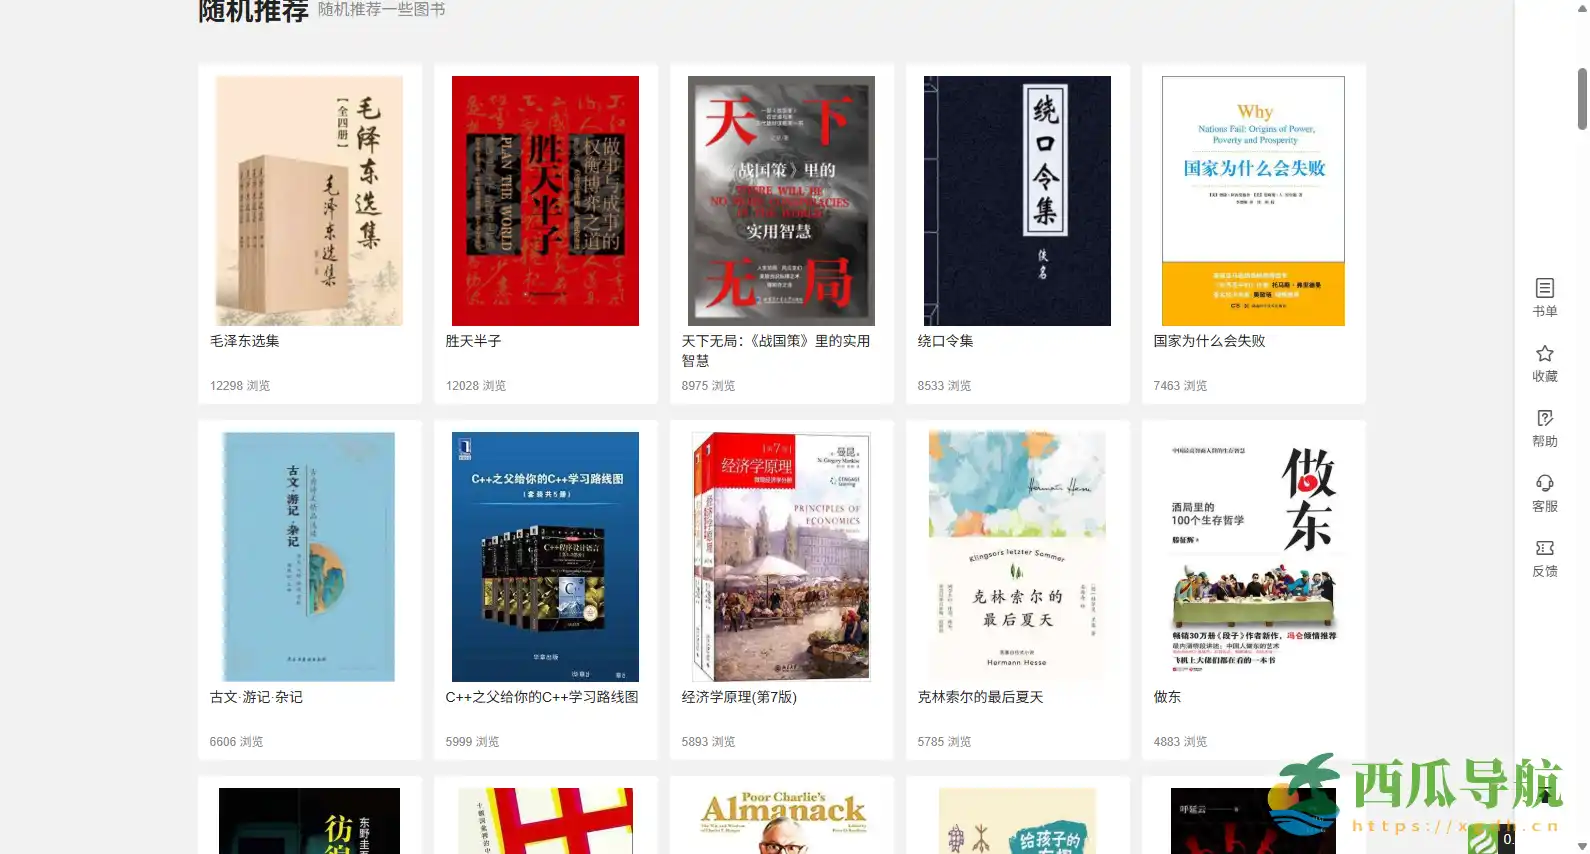Select the 克林索尔的最后夏天 book cover
This screenshot has width=1590, height=854.
1017,557
